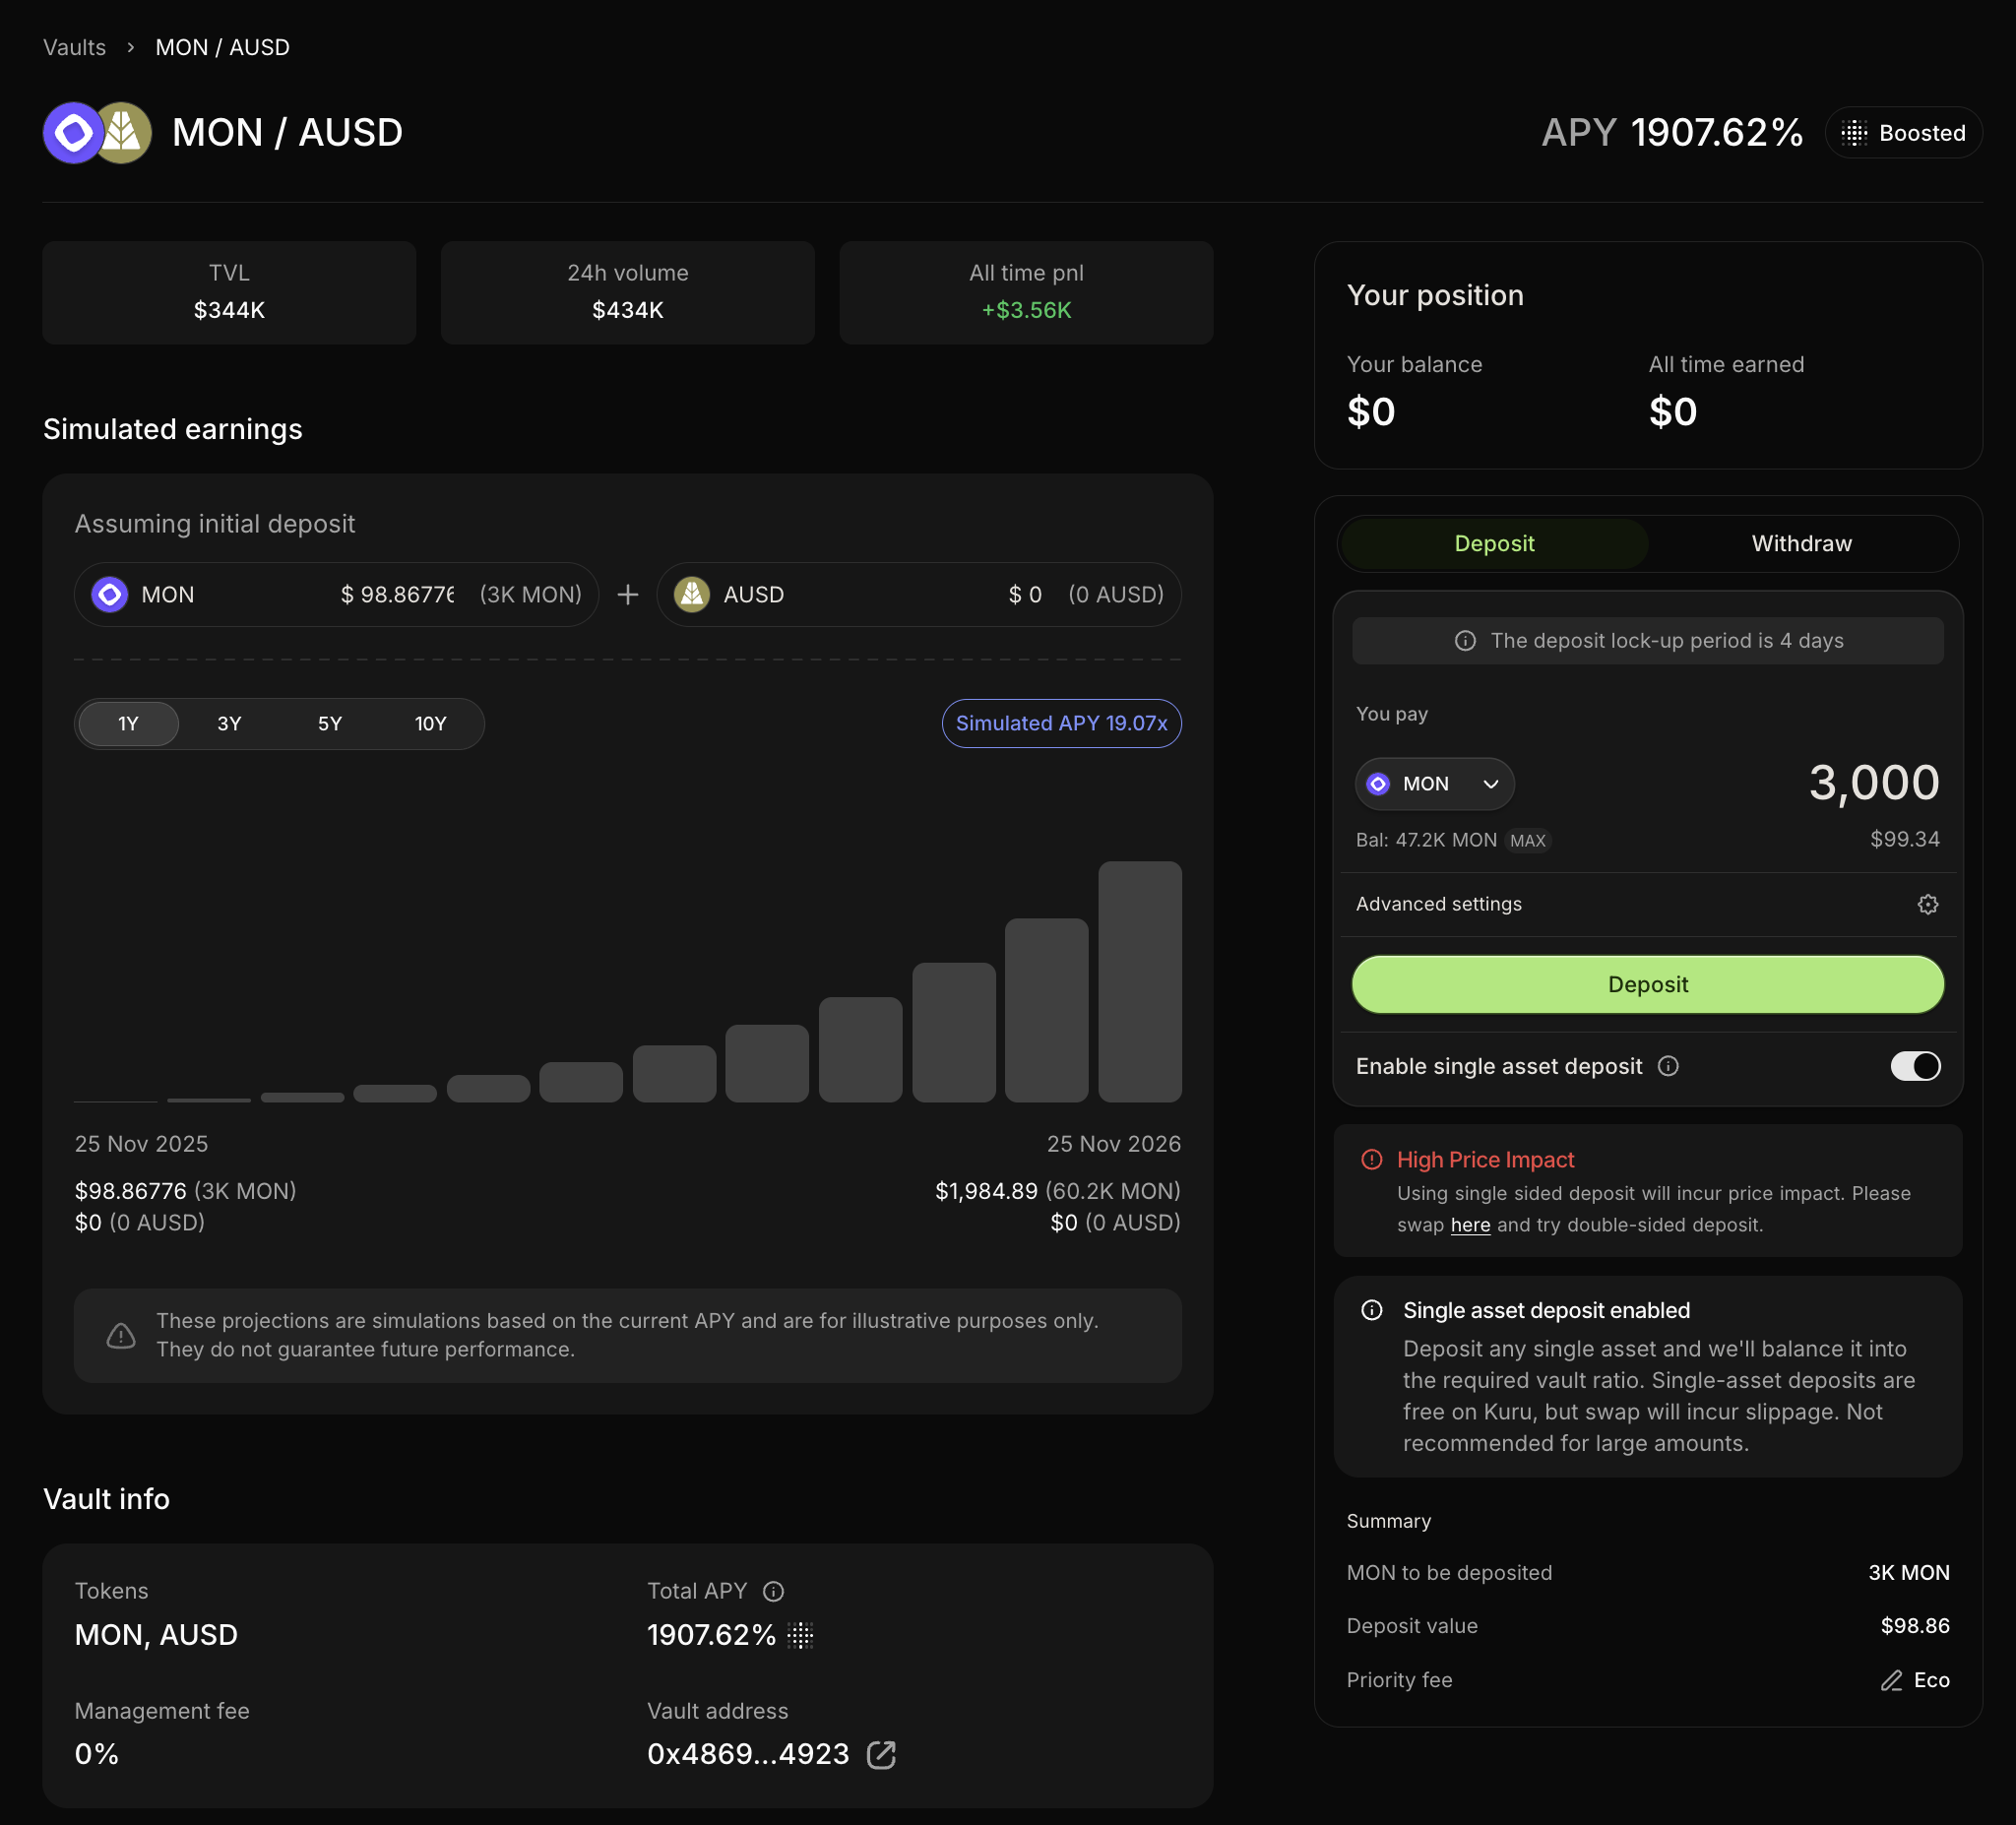Click the 'here' swap link
The image size is (2016, 1825).
point(1469,1225)
